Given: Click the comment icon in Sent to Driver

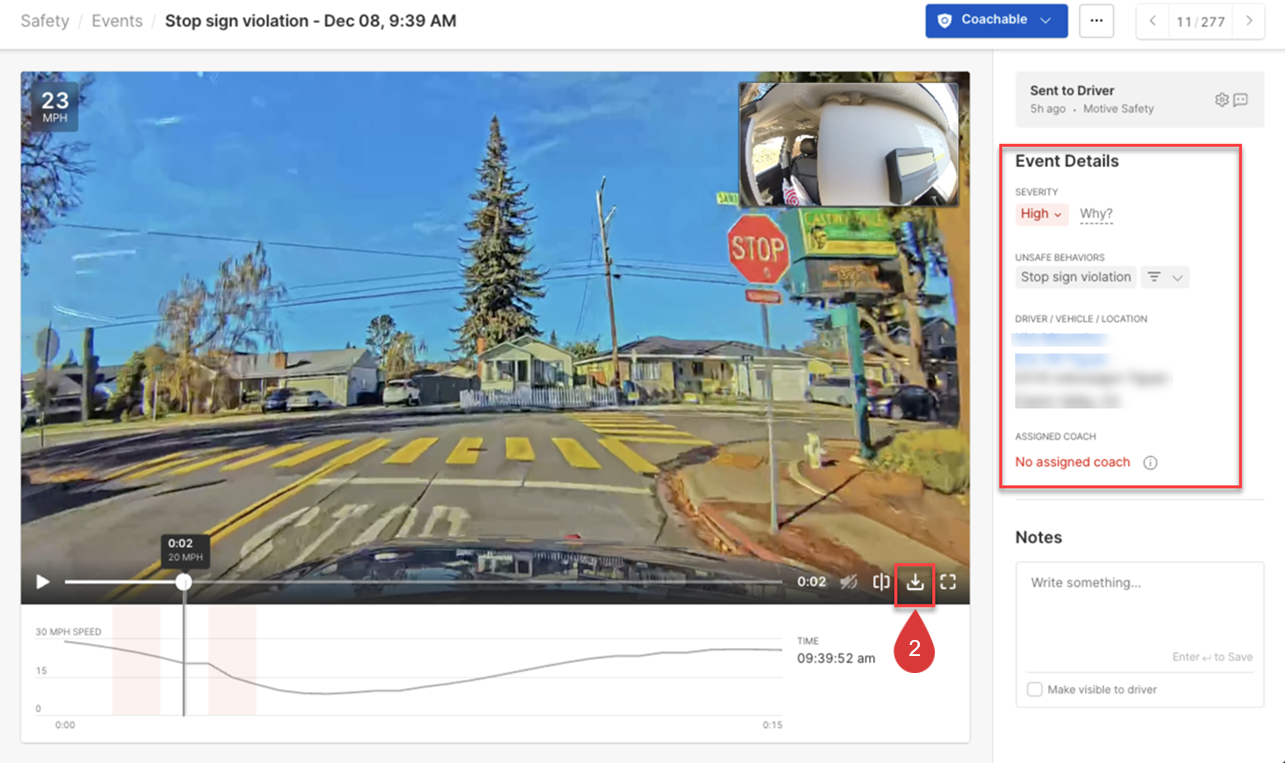Looking at the screenshot, I should (x=1241, y=100).
